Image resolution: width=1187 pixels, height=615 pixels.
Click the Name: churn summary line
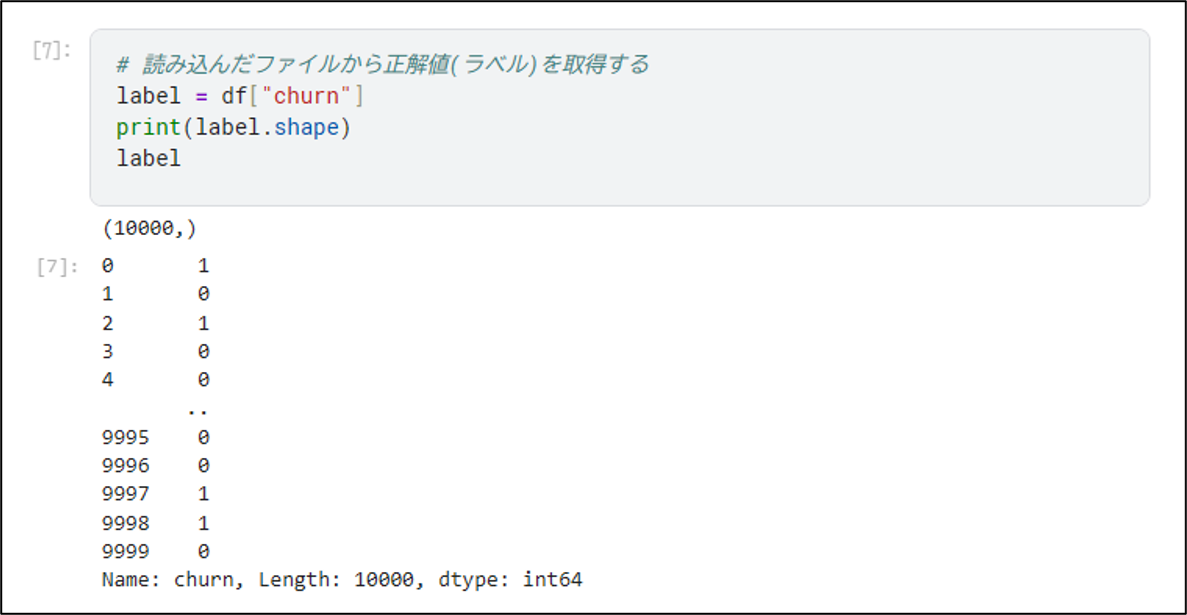(x=342, y=581)
